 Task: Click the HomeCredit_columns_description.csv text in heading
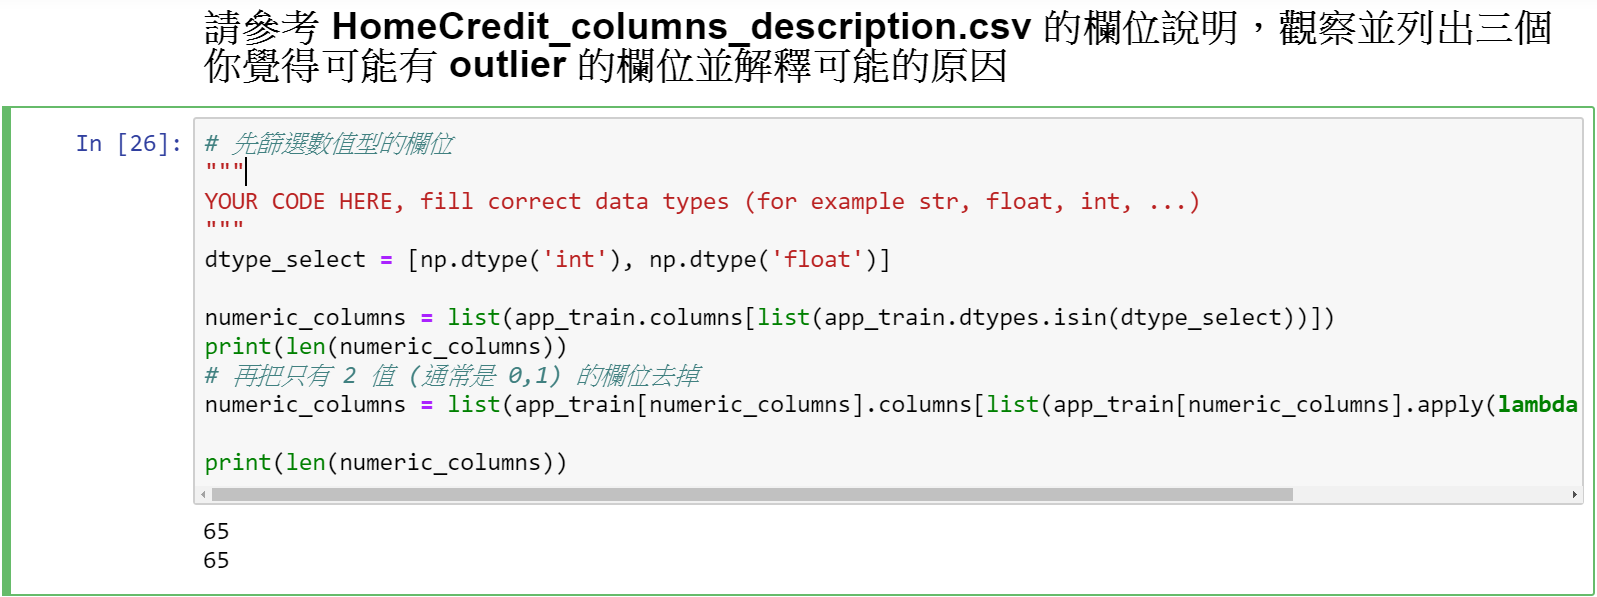[x=681, y=27]
